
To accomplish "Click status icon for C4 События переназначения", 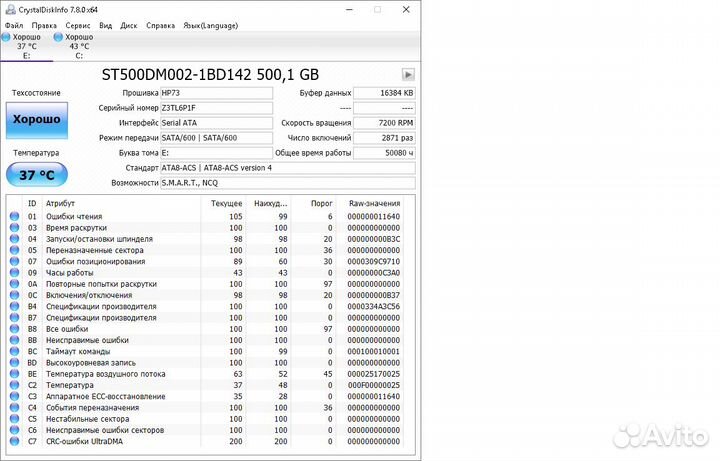I will (14, 408).
